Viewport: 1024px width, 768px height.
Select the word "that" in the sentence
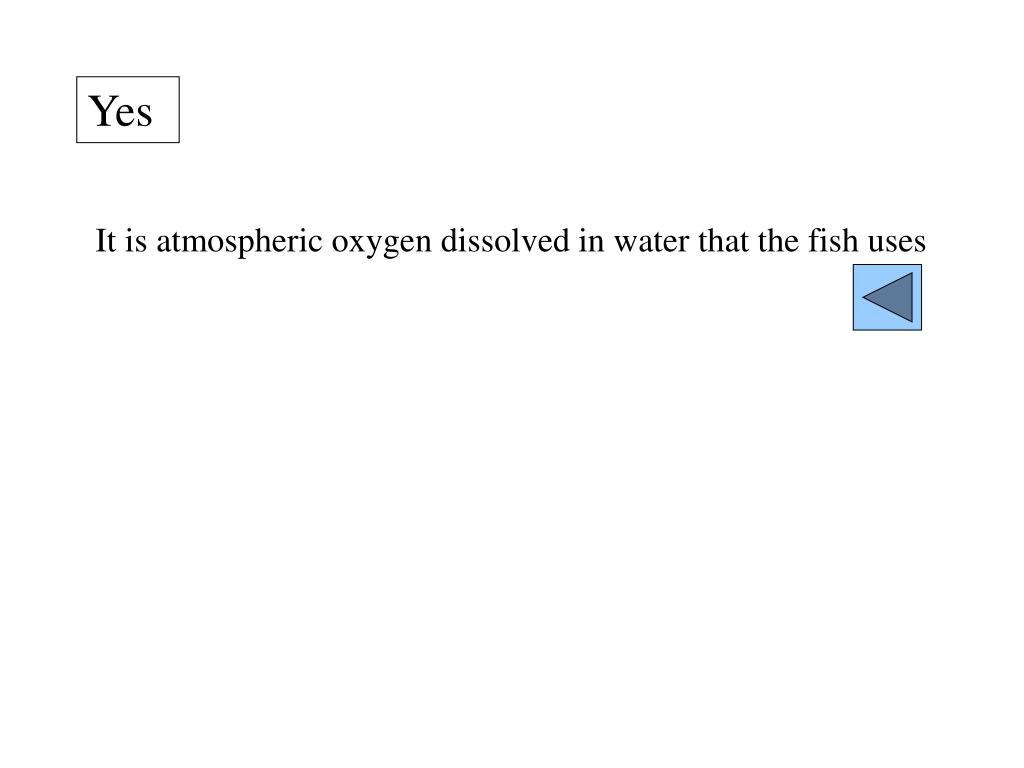pyautogui.click(x=723, y=241)
